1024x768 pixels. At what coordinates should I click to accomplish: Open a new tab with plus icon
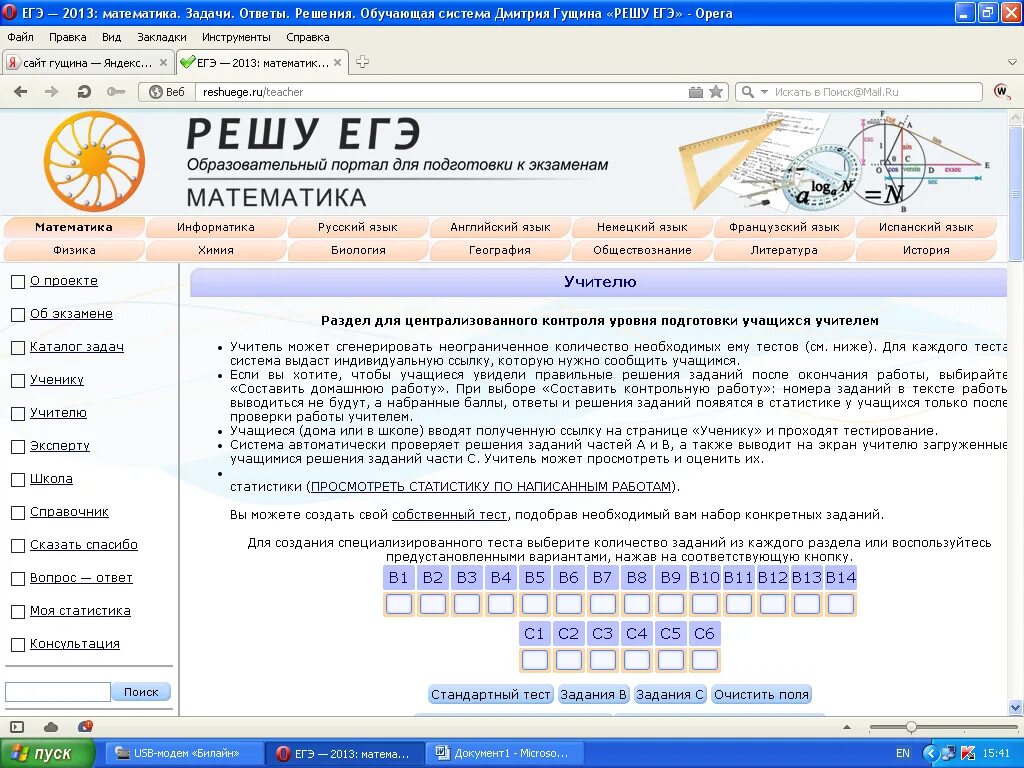[362, 62]
